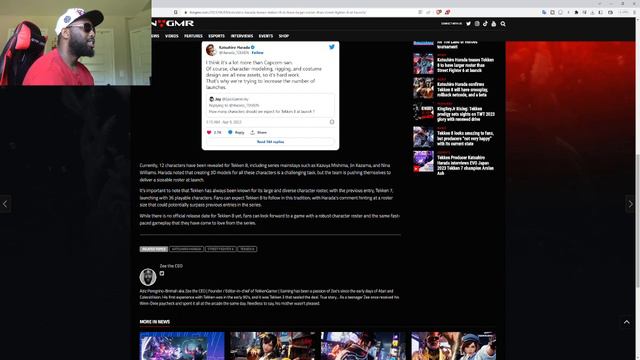The width and height of the screenshot is (640, 360).
Task: Click the Zee the CEO author avatar
Action: [148, 277]
